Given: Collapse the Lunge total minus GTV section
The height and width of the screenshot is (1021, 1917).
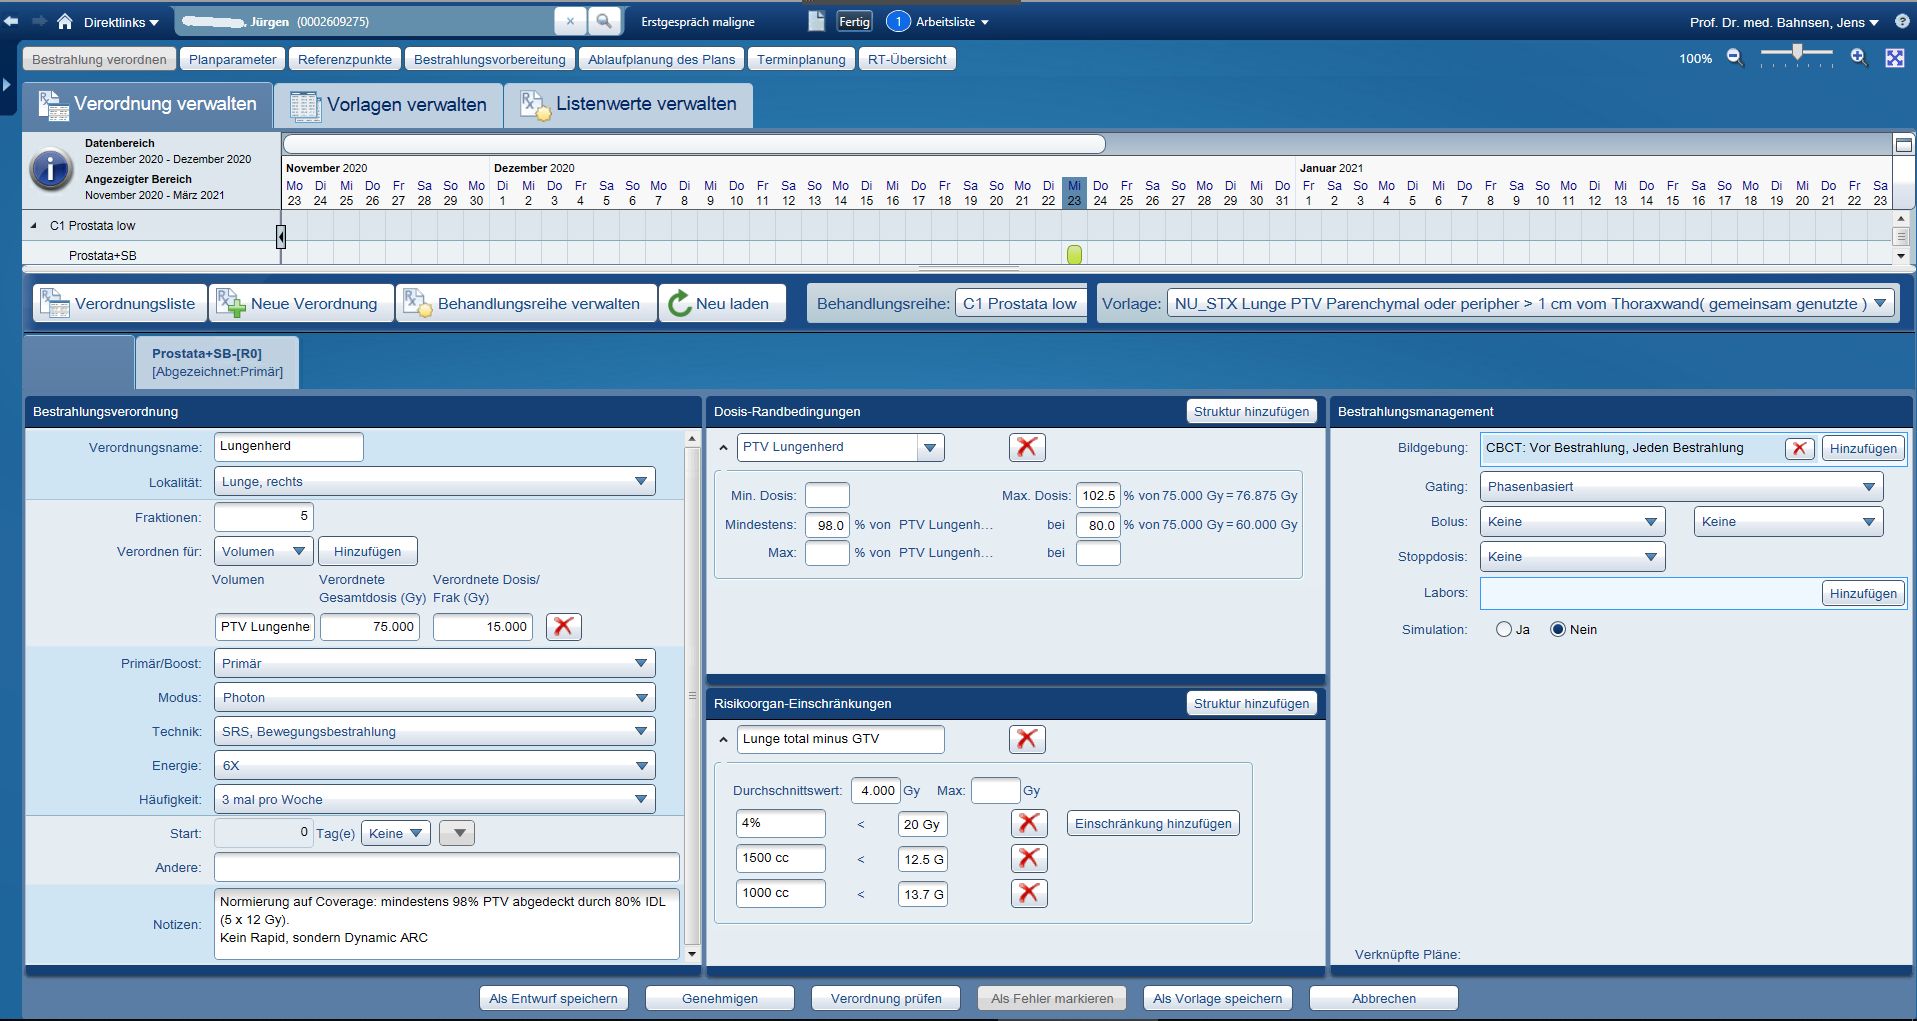Looking at the screenshot, I should pyautogui.click(x=723, y=740).
